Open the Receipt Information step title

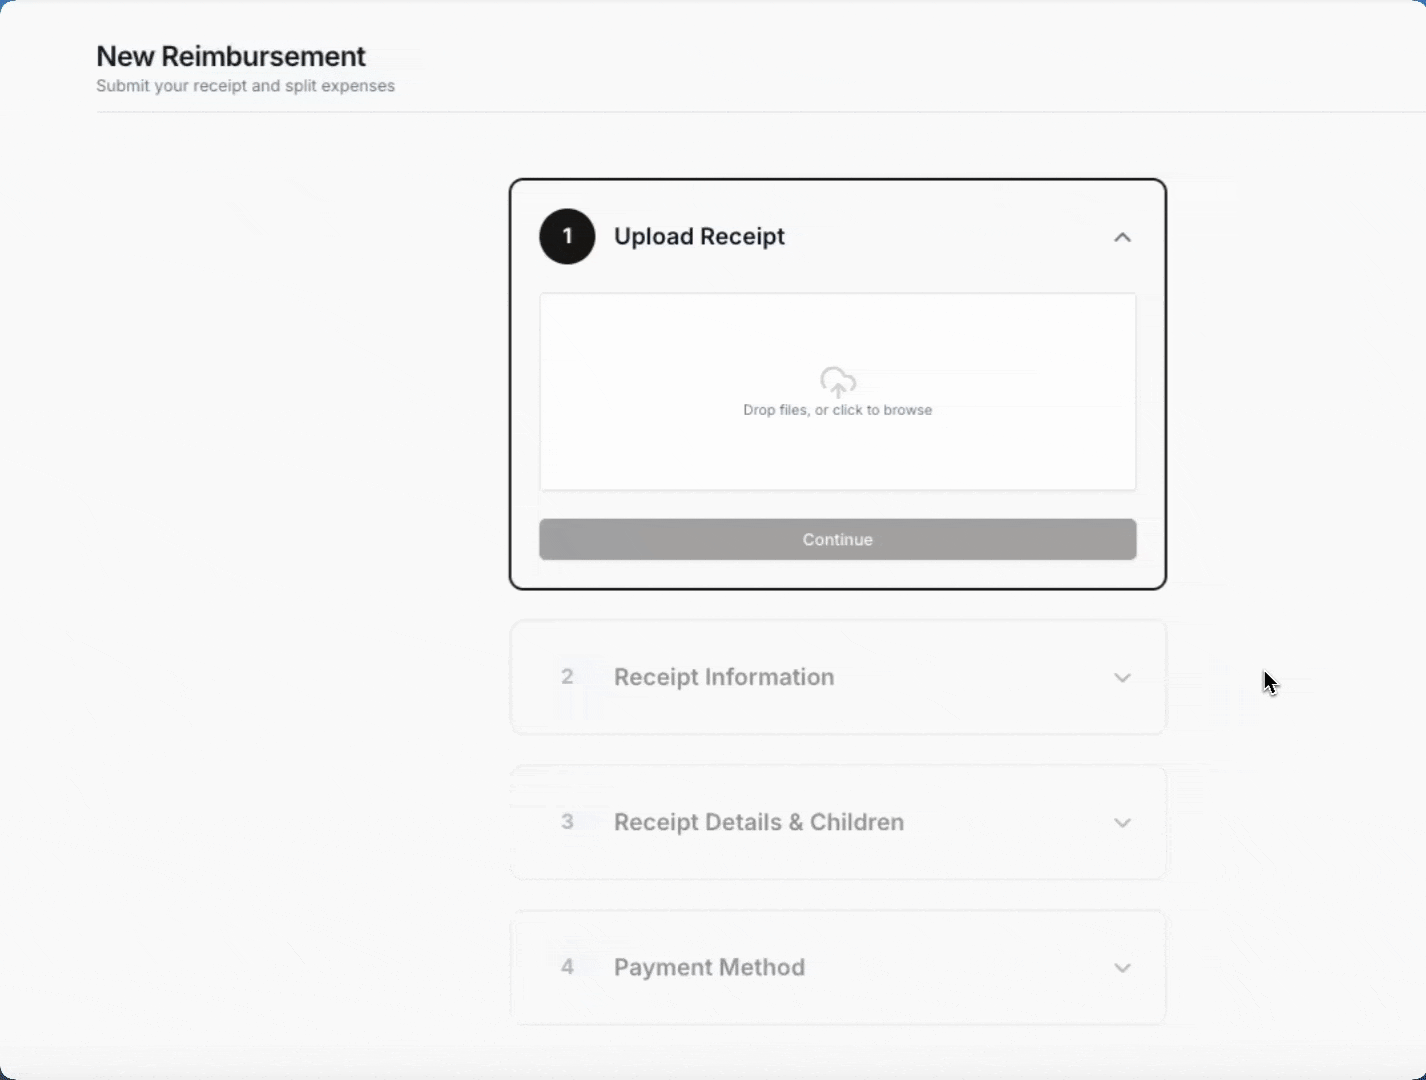point(724,677)
